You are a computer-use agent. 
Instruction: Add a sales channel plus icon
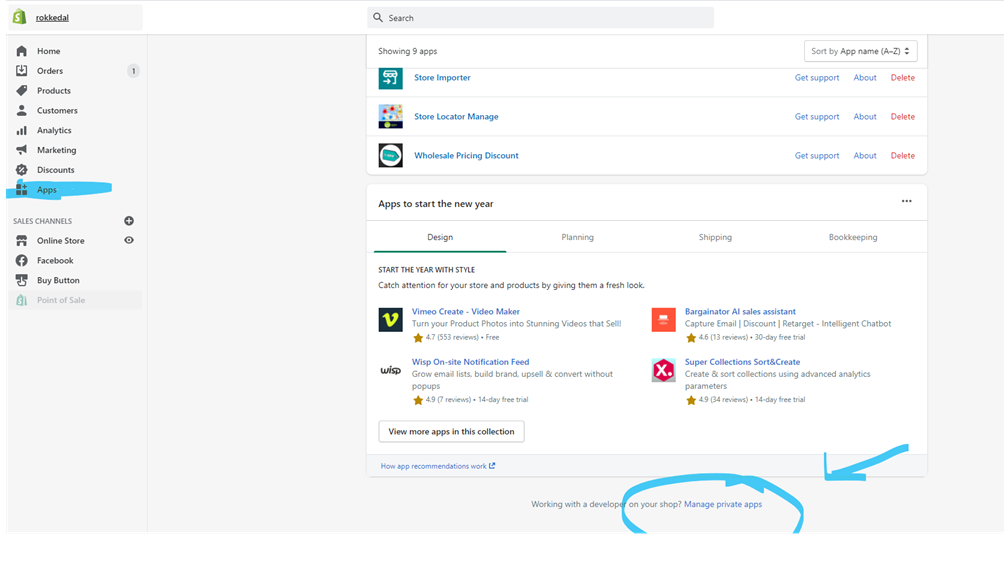coord(128,221)
